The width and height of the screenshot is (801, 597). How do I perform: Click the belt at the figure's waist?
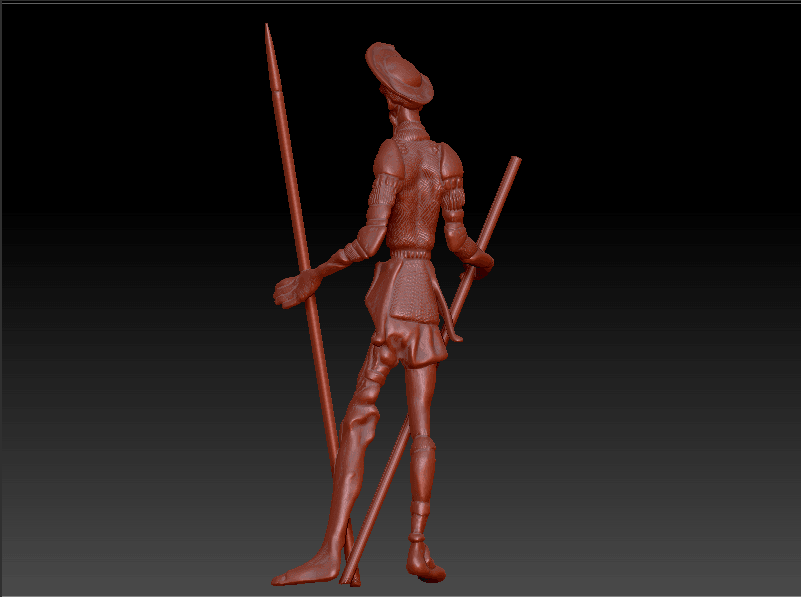[x=412, y=254]
